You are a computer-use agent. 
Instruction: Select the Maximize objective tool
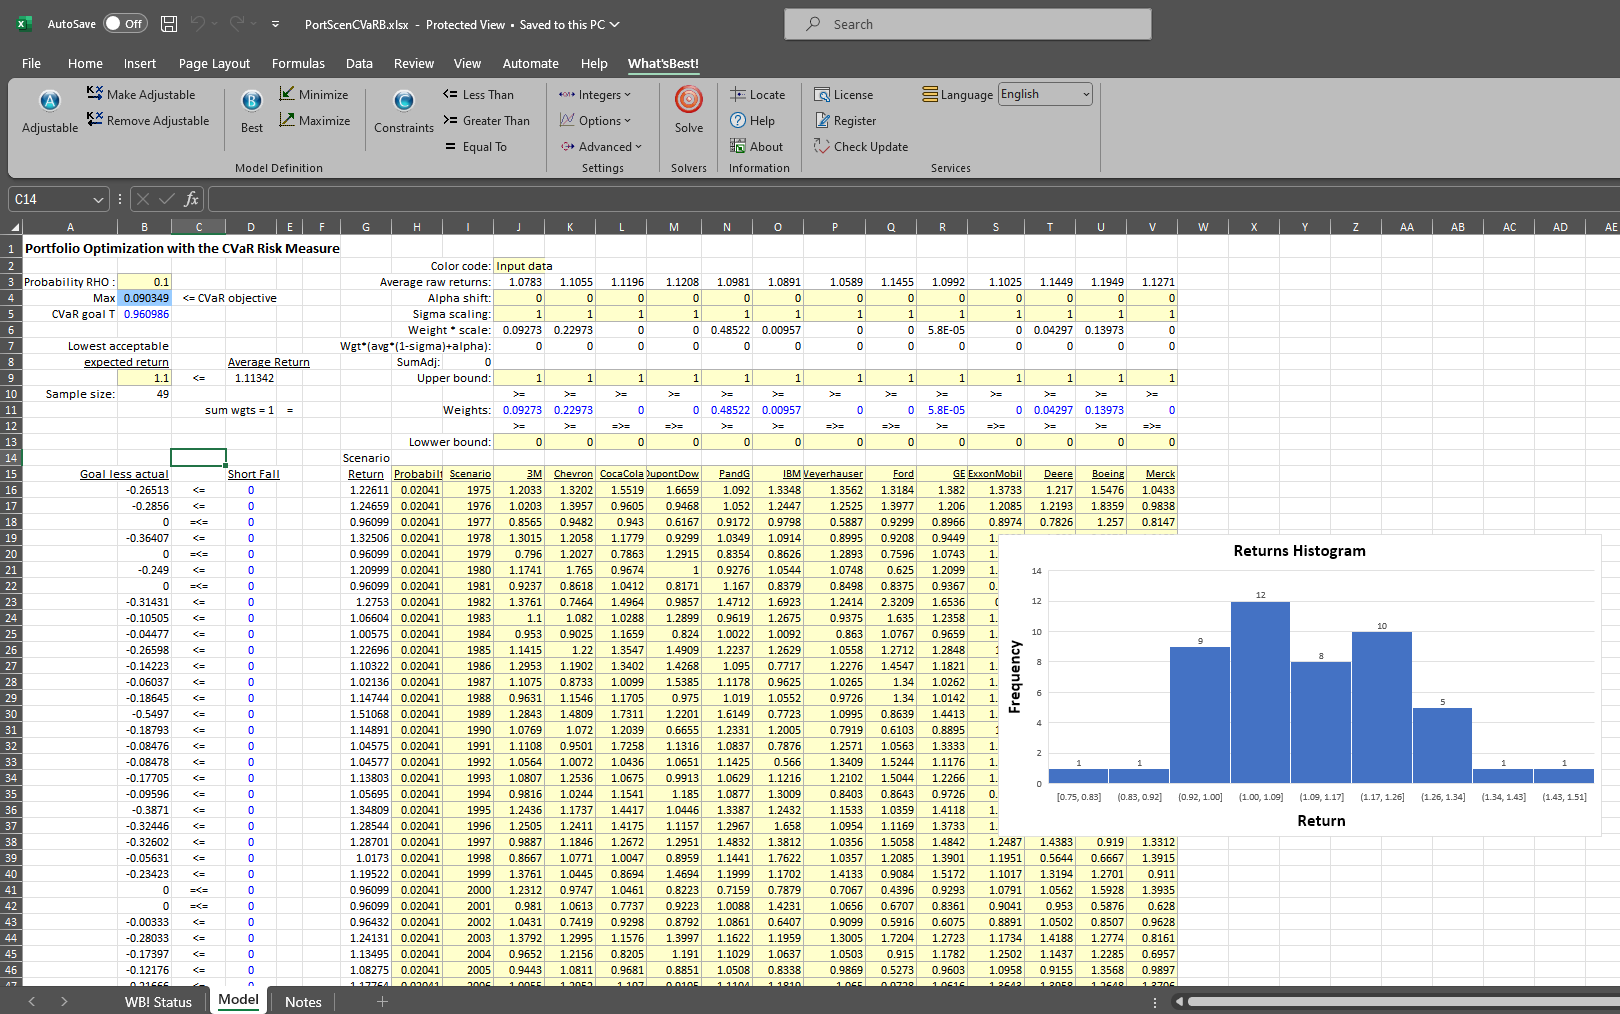pos(315,120)
